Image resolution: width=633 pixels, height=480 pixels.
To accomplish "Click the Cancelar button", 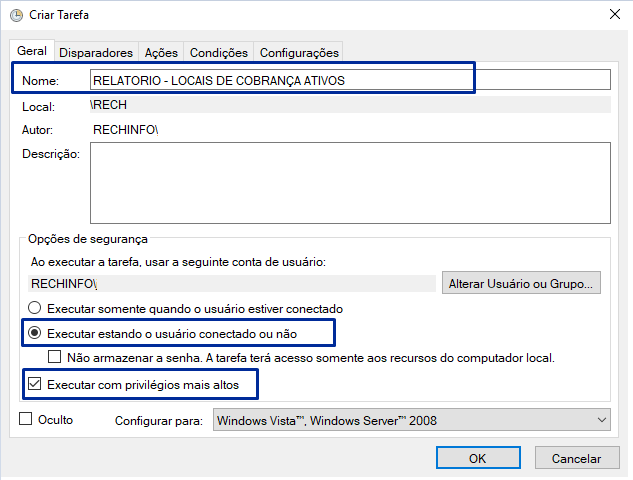I will point(577,458).
